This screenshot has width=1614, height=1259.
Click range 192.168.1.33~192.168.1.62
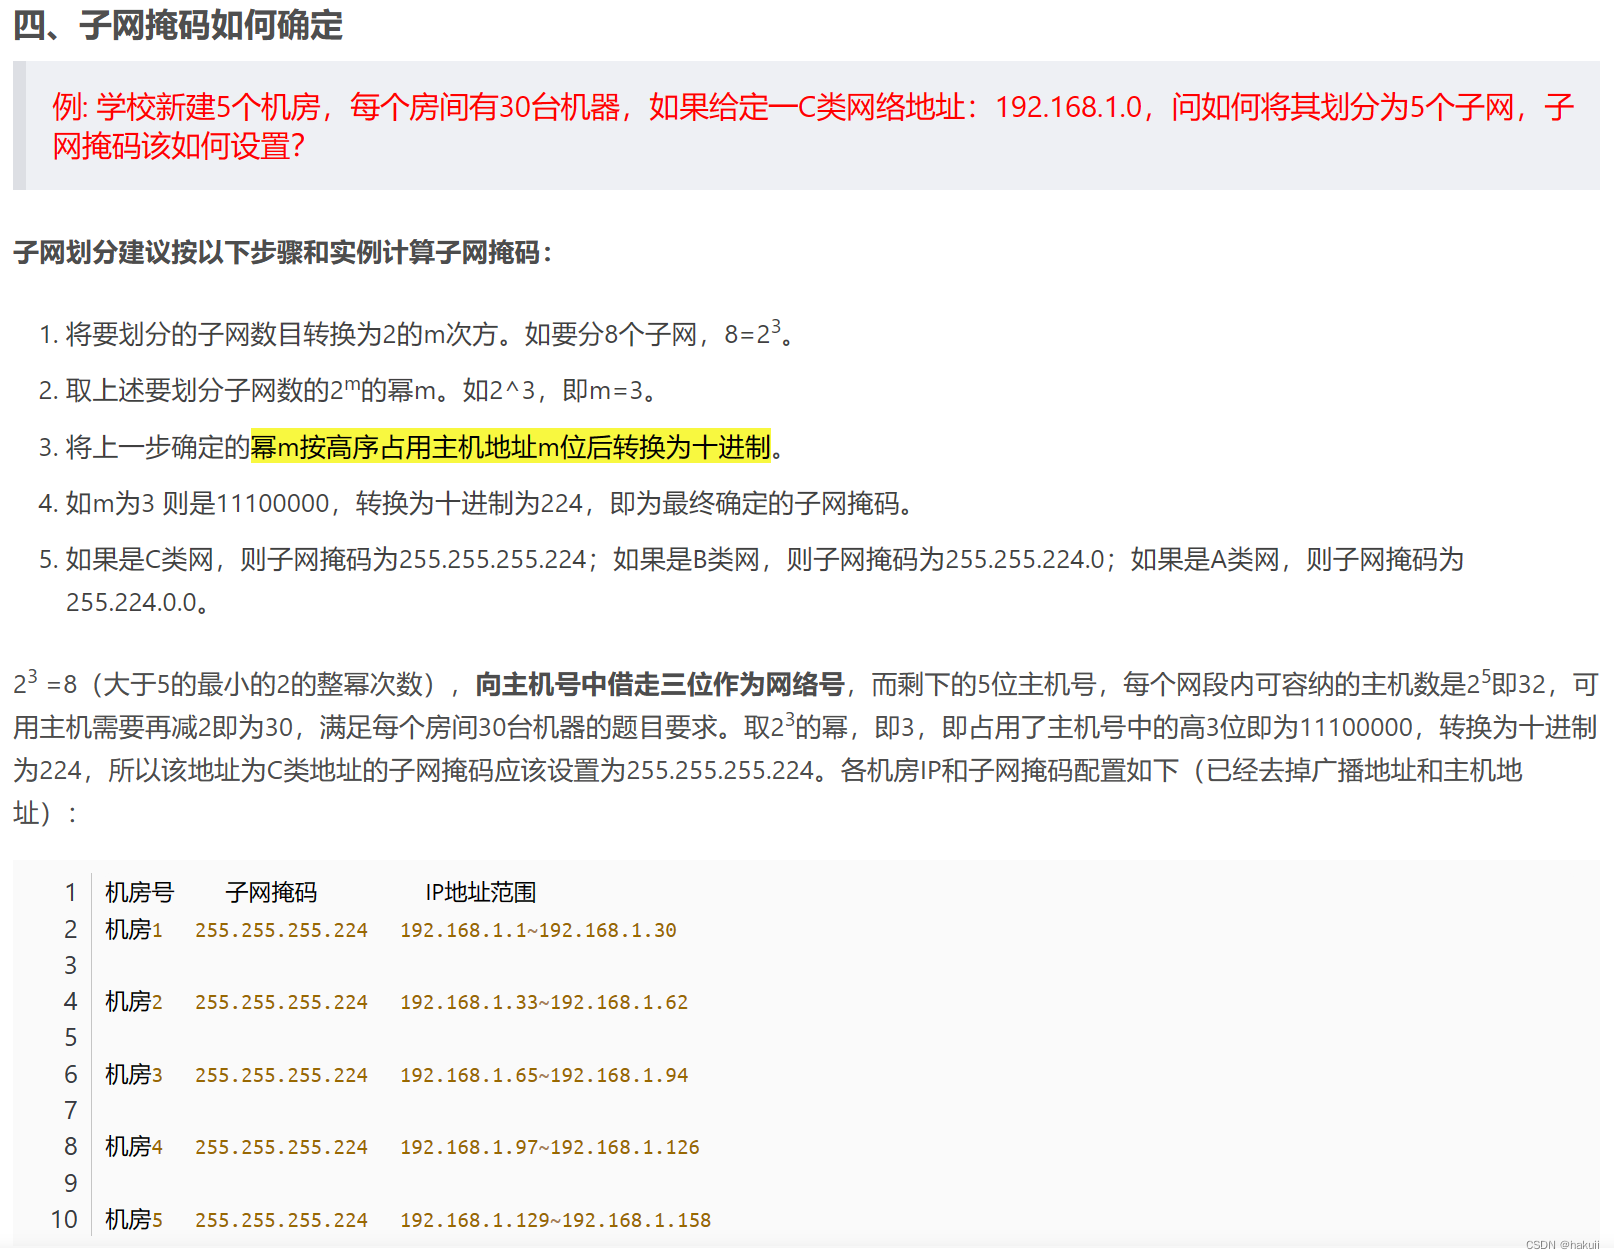[x=544, y=1003]
